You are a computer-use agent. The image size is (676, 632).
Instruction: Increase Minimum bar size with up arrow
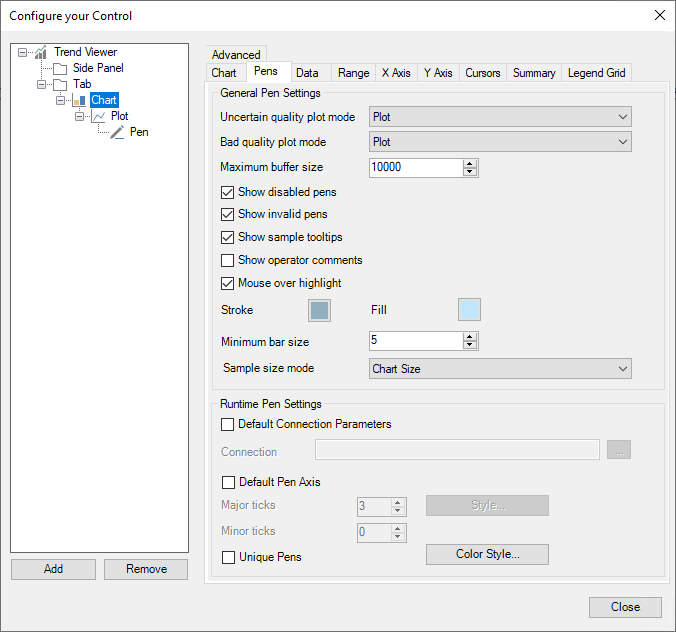point(470,337)
